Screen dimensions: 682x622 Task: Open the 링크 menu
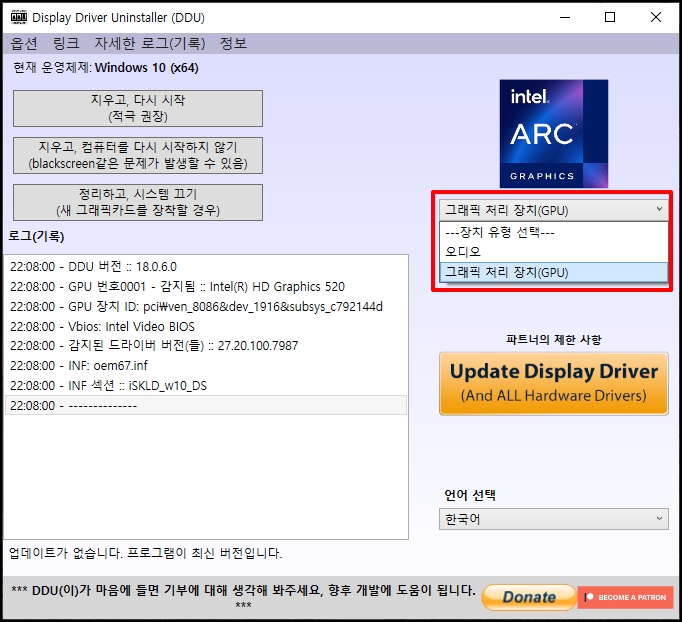coord(66,43)
